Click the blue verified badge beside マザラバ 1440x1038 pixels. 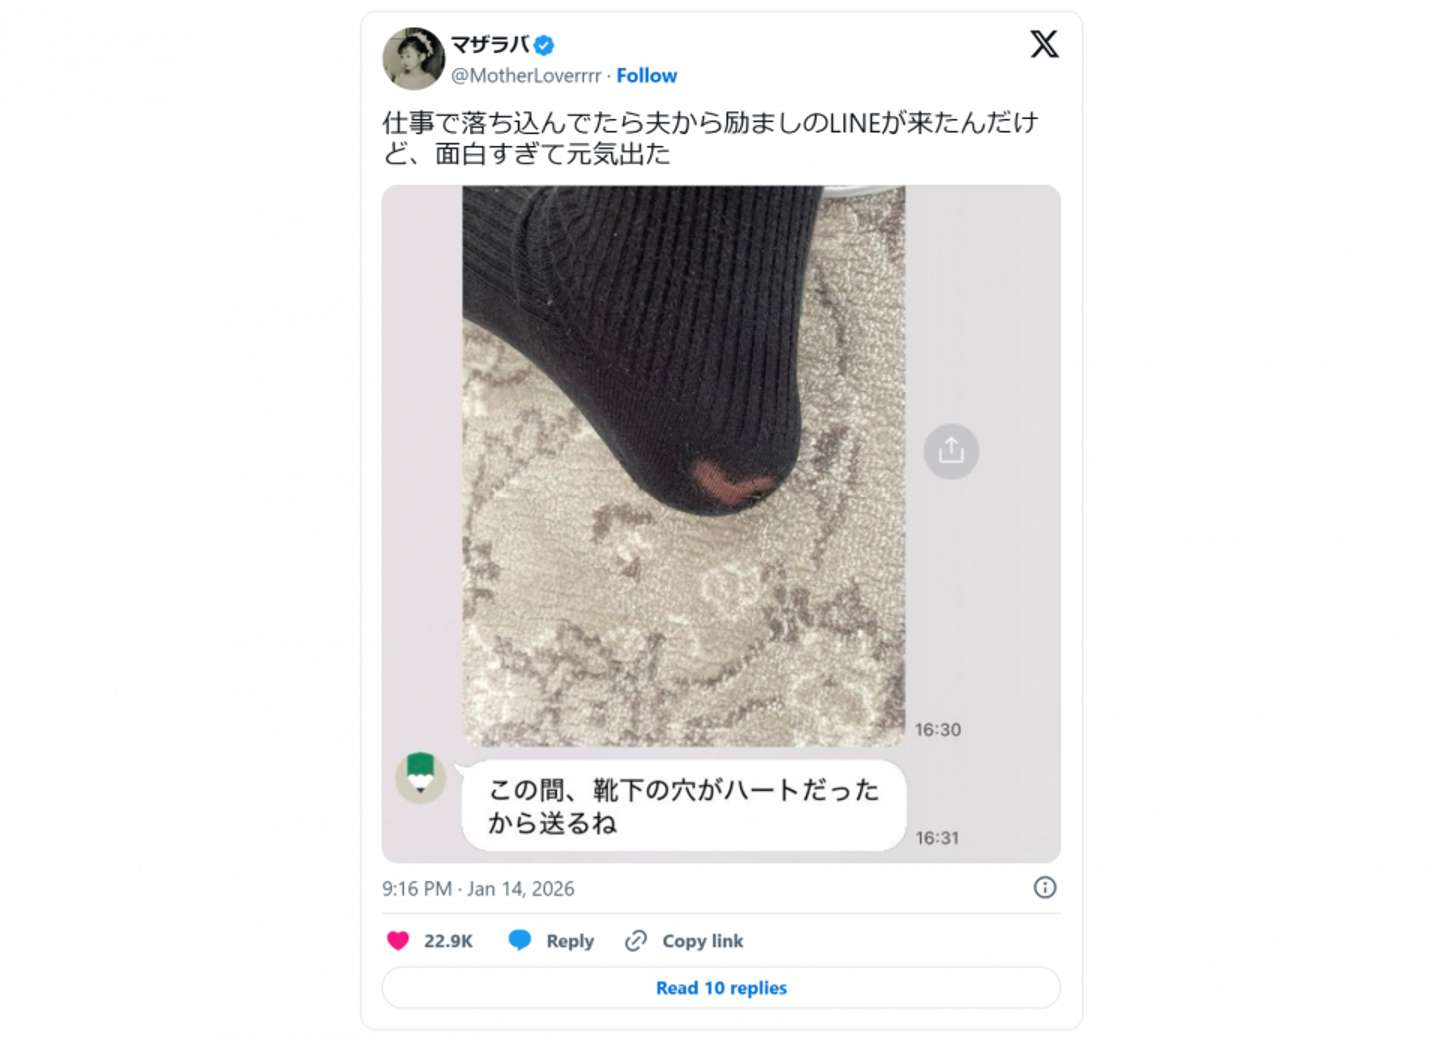point(544,45)
